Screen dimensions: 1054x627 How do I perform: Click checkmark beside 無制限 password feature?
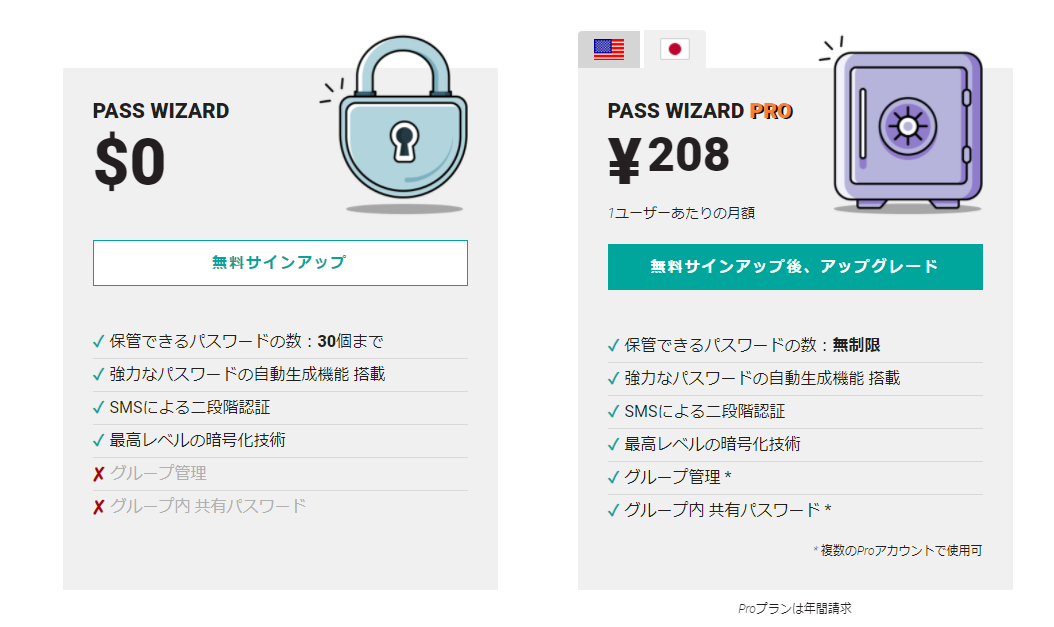click(613, 345)
